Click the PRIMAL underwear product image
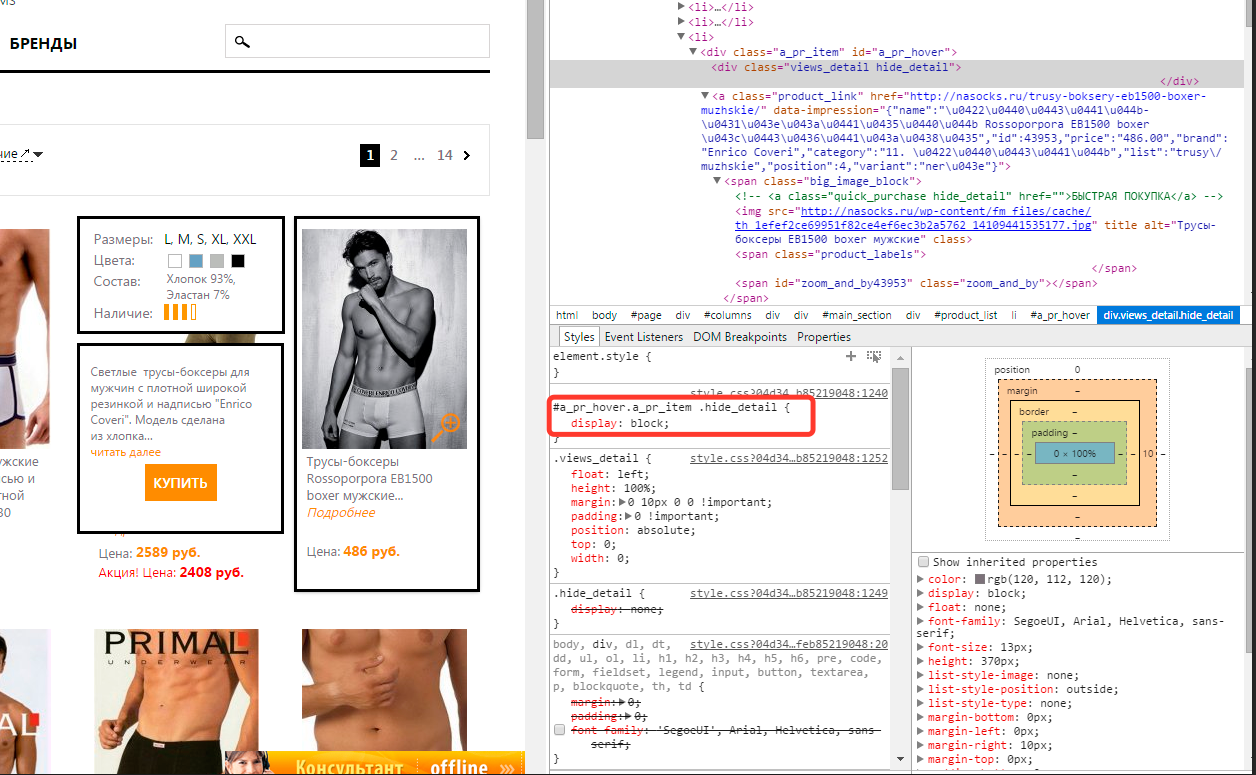Image resolution: width=1256 pixels, height=775 pixels. [x=176, y=700]
